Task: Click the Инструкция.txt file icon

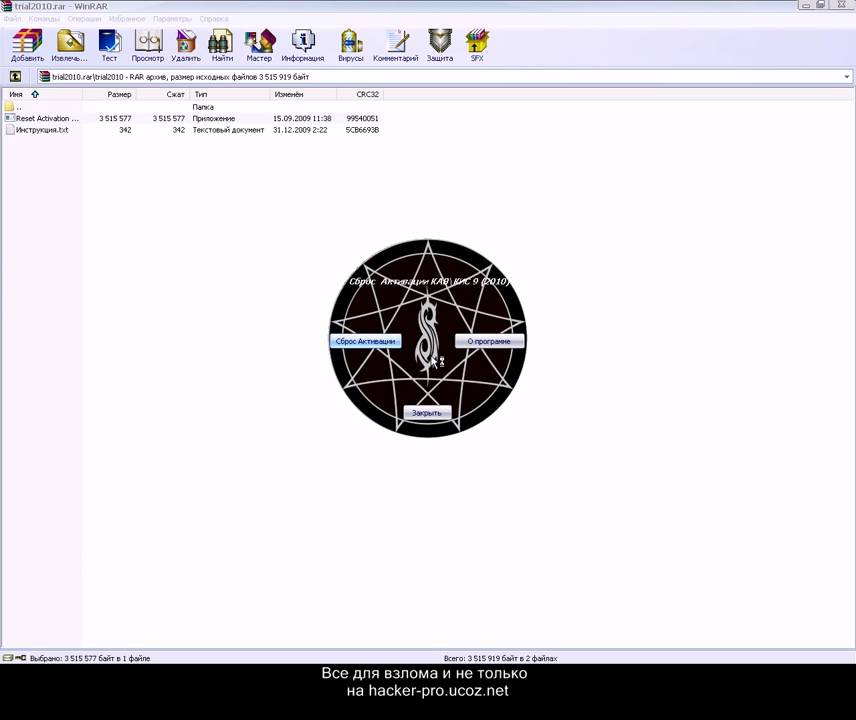Action: [x=10, y=130]
